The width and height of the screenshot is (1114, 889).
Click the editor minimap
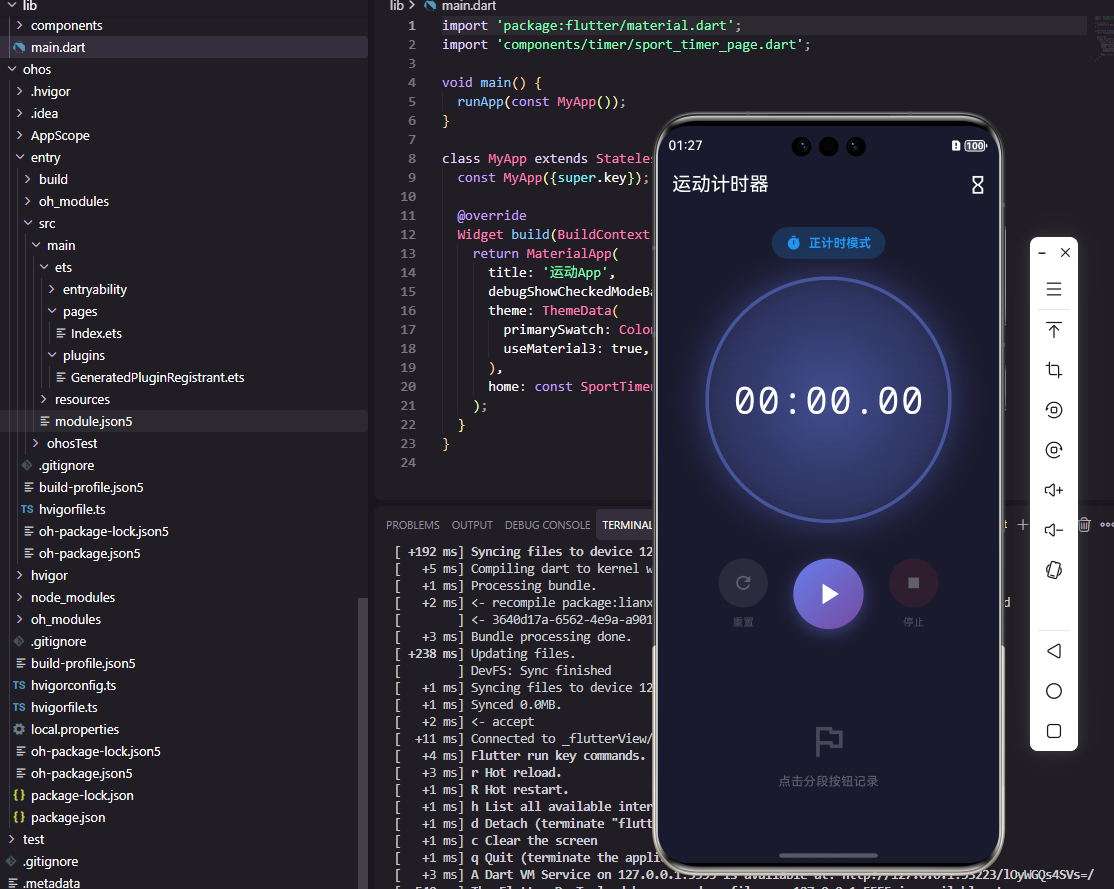click(x=1104, y=39)
